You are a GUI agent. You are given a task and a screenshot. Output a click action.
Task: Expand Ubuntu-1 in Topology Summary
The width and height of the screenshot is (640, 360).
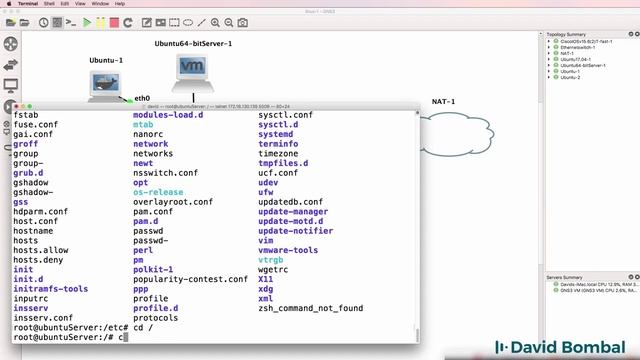549,71
